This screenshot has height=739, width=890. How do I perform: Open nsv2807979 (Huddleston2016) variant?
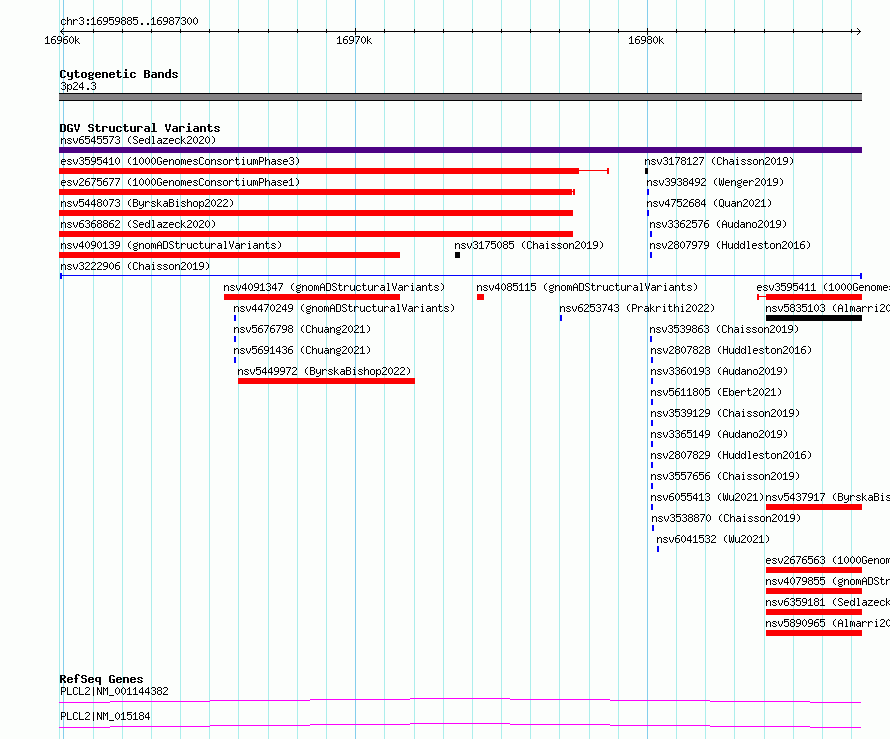730,245
